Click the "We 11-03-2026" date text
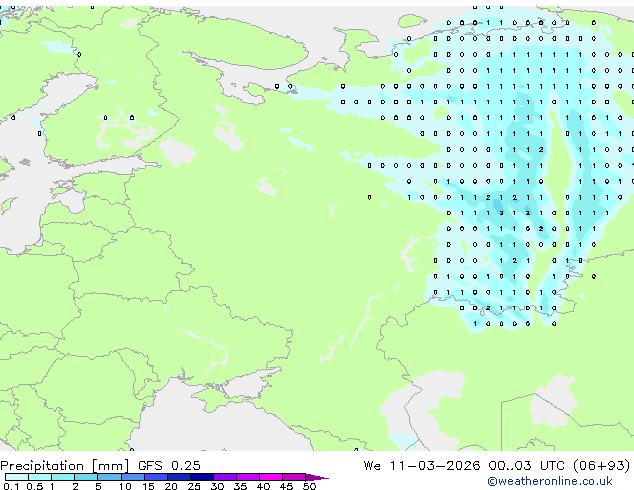Image resolution: width=634 pixels, height=490 pixels. tap(422, 465)
